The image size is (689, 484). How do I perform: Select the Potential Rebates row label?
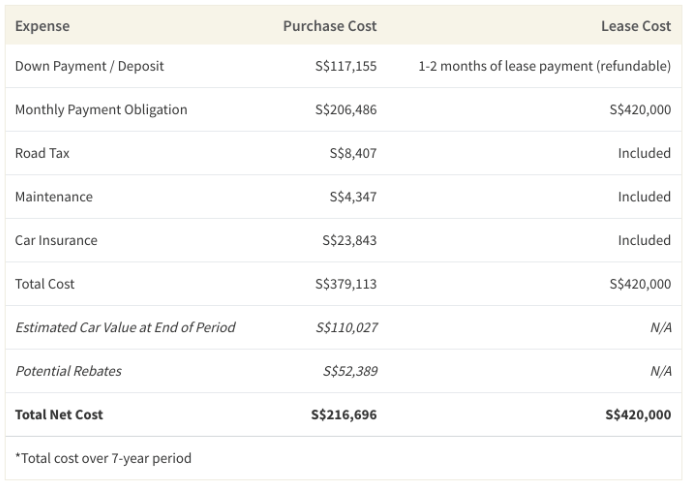pyautogui.click(x=68, y=371)
